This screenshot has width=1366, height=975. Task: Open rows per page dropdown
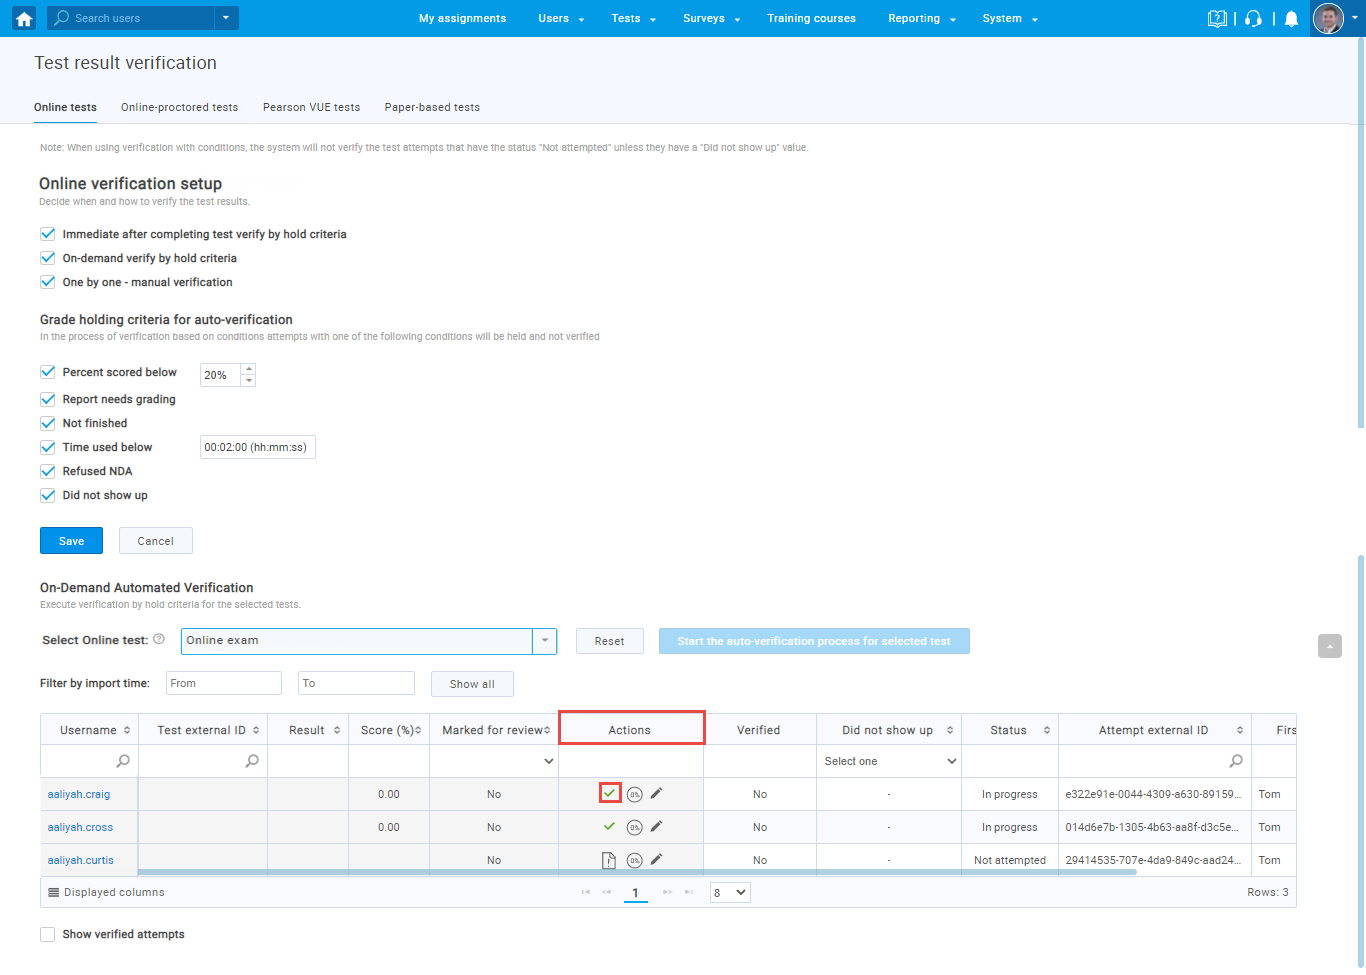730,892
